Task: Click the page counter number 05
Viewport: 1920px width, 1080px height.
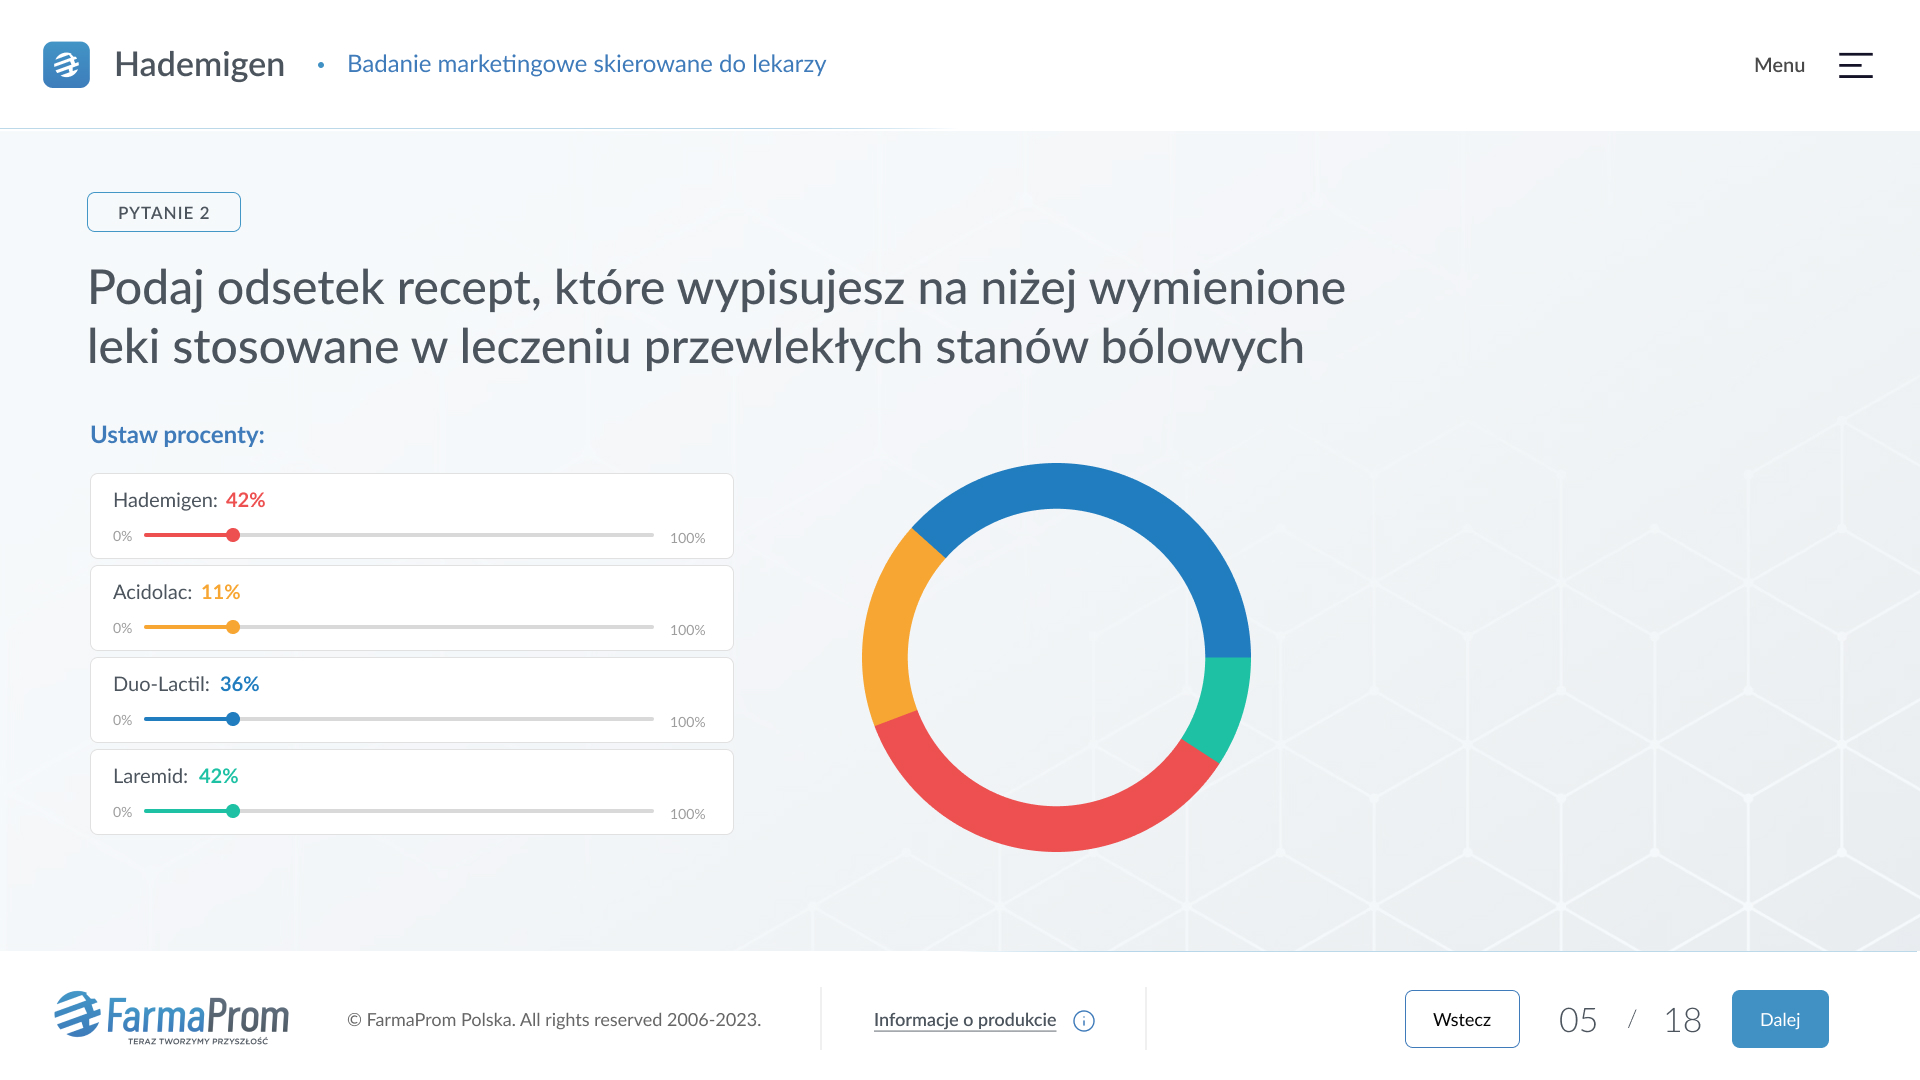Action: click(1578, 1020)
